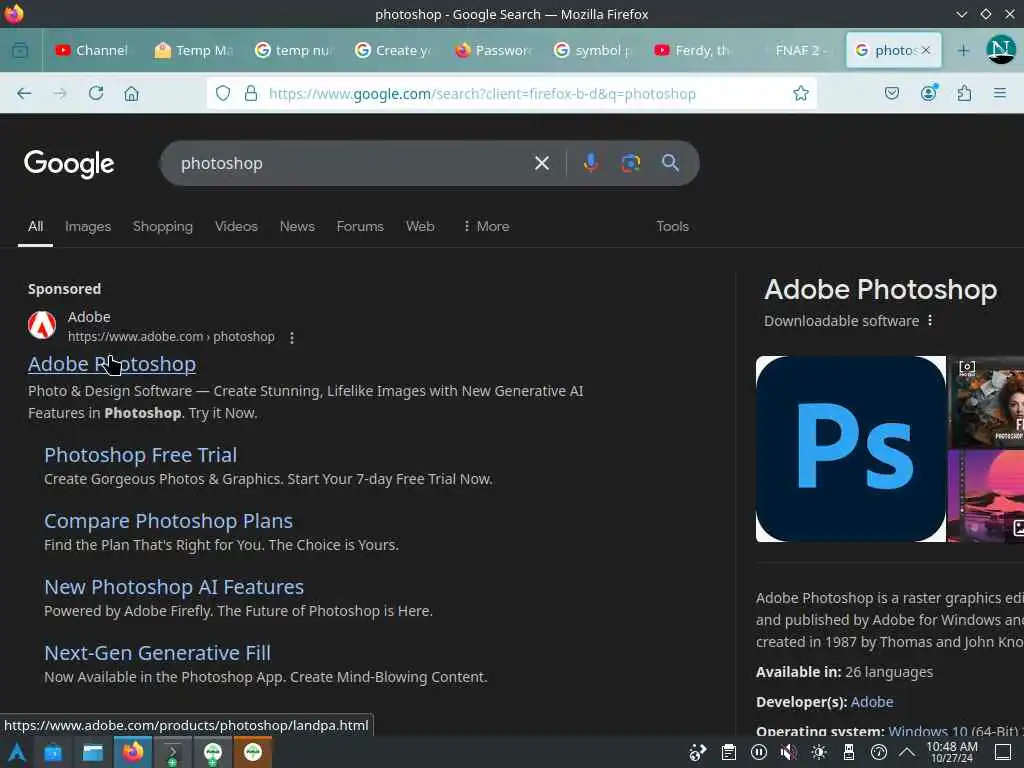Screen dimensions: 1024x768
Task: Open the Firefox home page
Action: coord(131,93)
